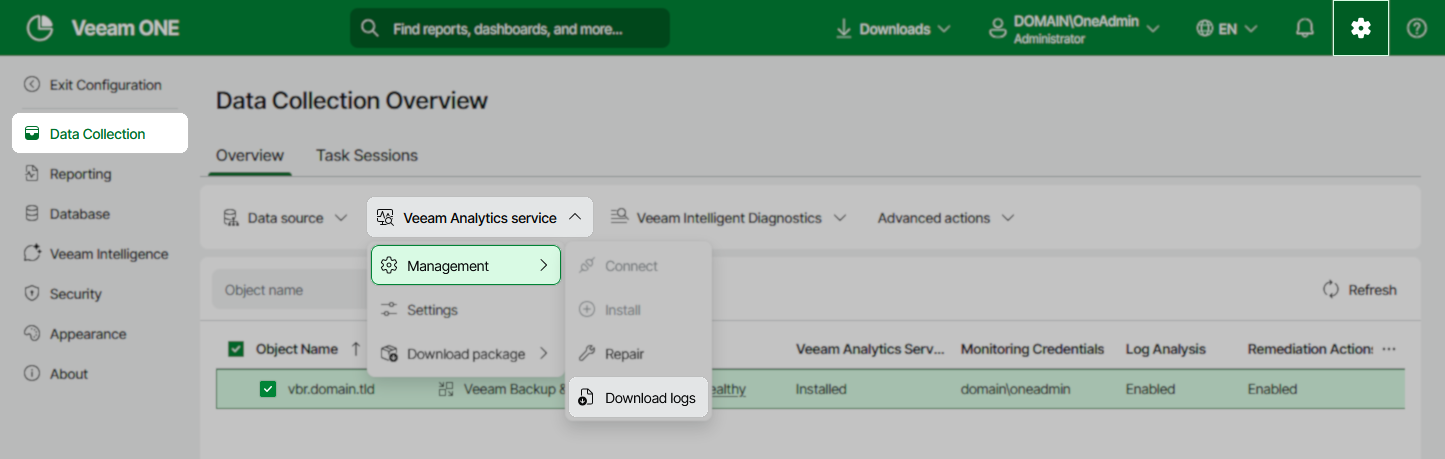Focus the Find reports search field
This screenshot has height=459, width=1445.
[x=510, y=29]
